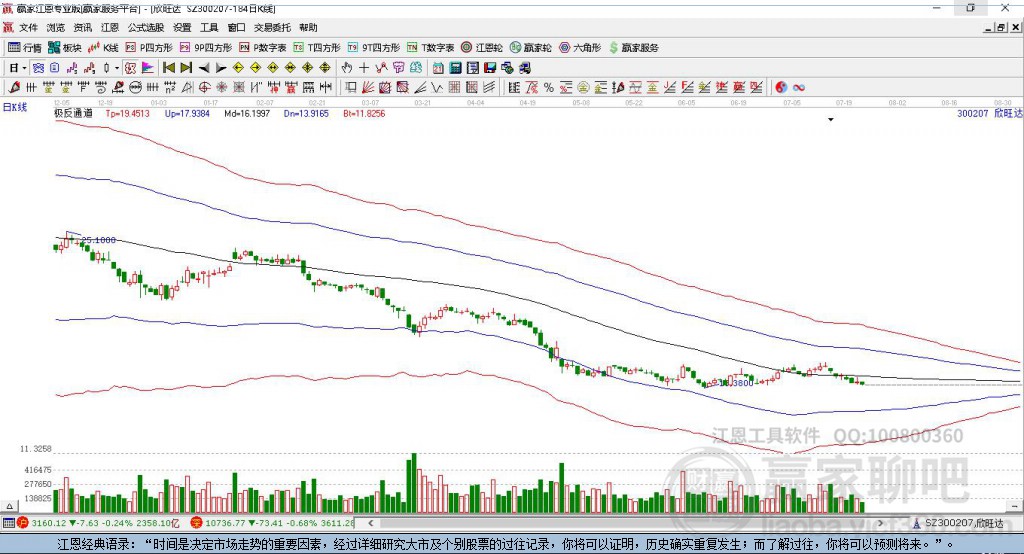Open the 江恩轮 Gann wheel

click(482, 48)
